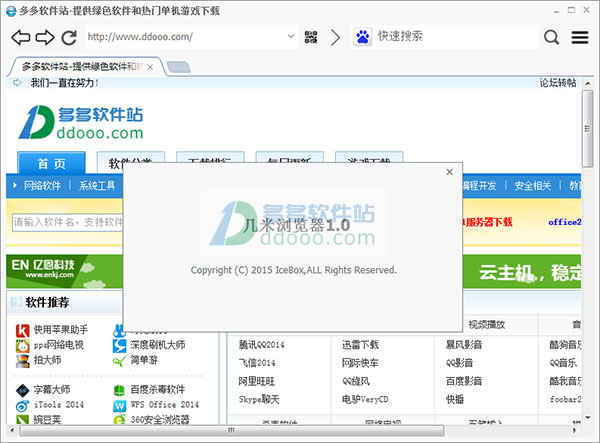Switch to the 多多软件站 browser tab

tap(82, 67)
